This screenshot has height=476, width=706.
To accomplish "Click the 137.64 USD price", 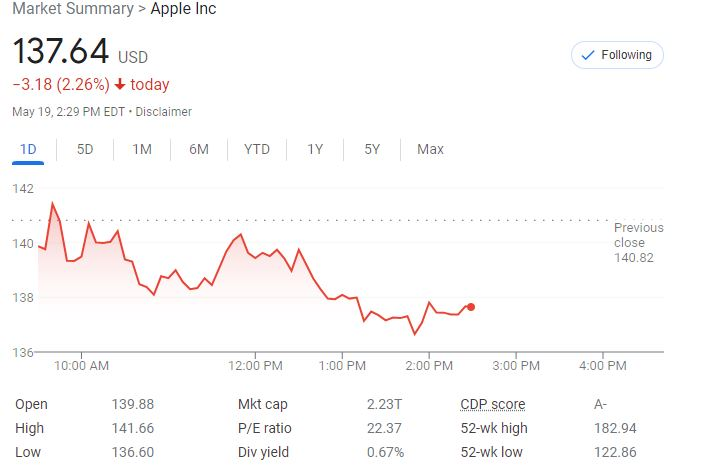I will point(61,52).
